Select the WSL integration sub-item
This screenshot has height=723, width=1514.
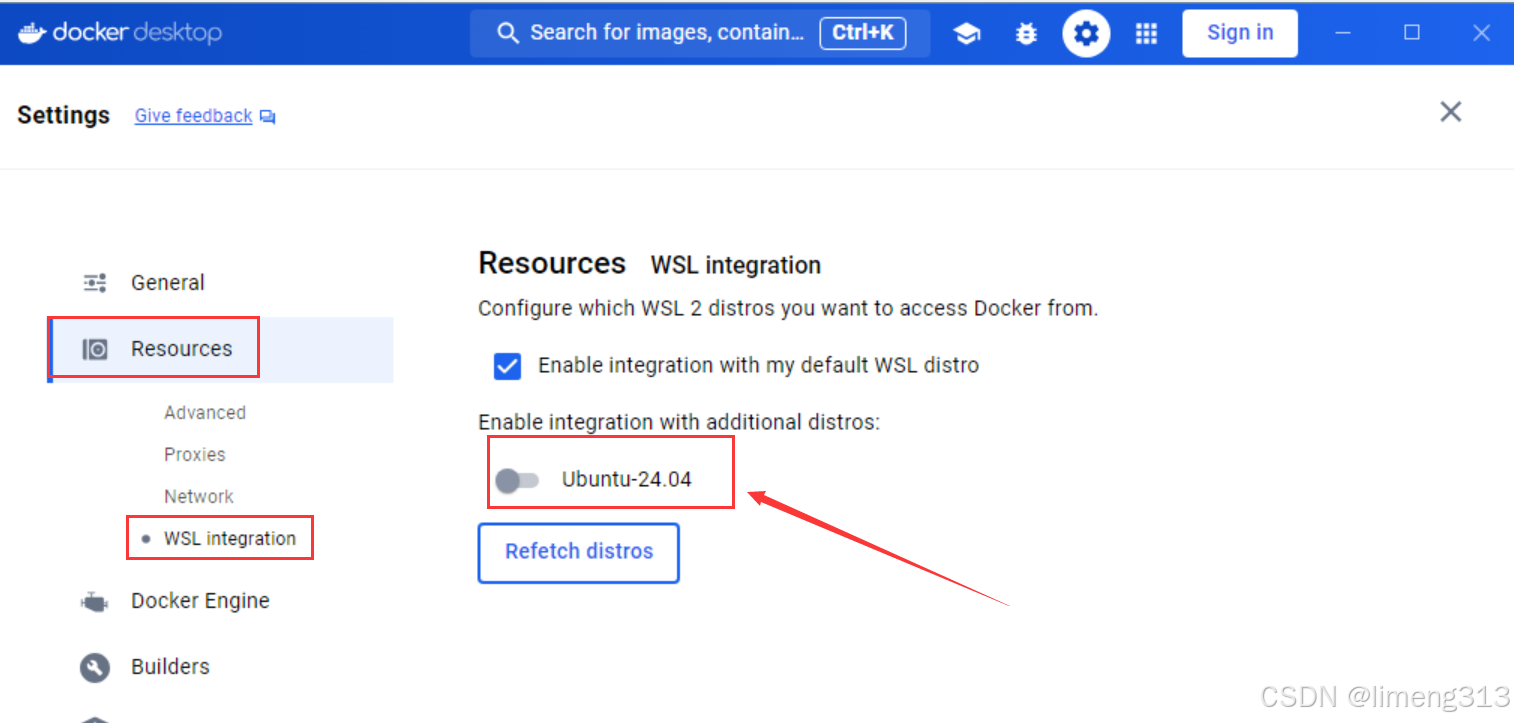[230, 539]
